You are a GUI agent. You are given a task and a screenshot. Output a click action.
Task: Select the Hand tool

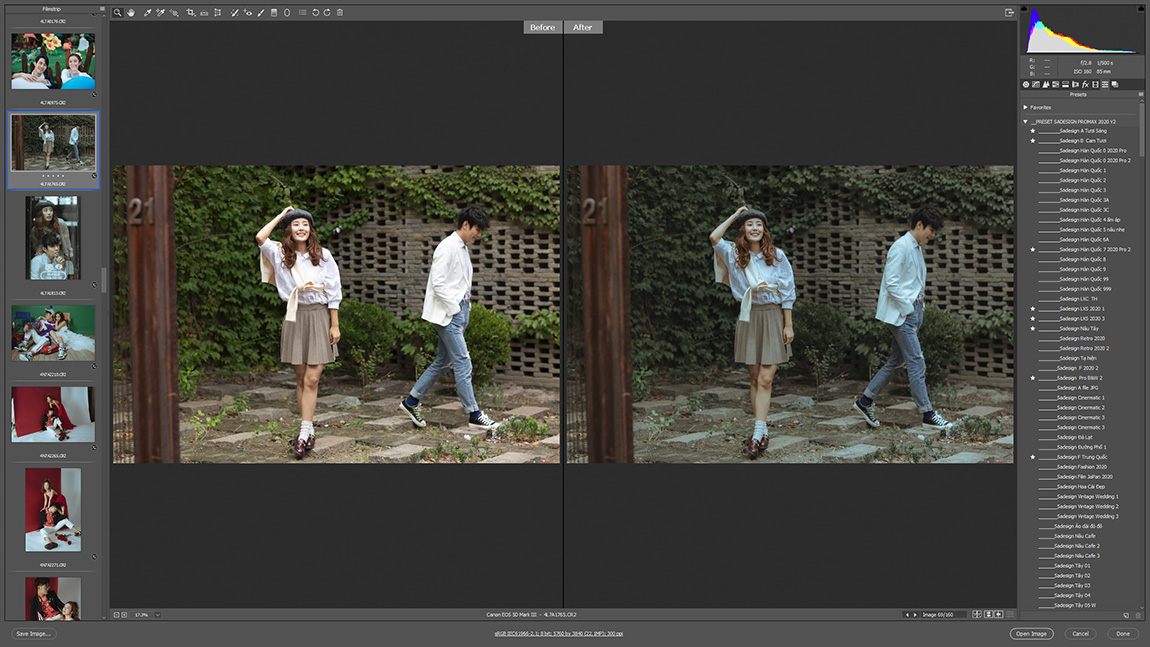131,13
